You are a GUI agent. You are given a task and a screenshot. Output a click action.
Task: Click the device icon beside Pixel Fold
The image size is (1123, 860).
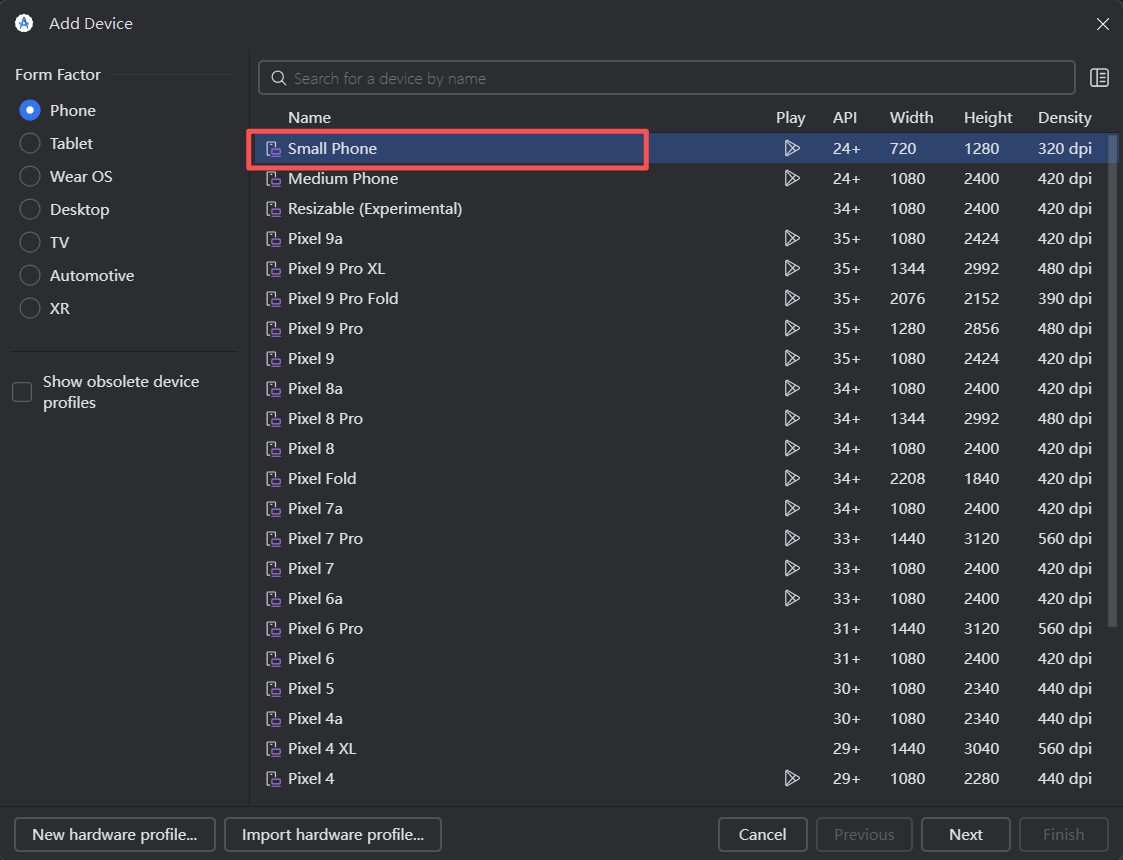(x=273, y=479)
